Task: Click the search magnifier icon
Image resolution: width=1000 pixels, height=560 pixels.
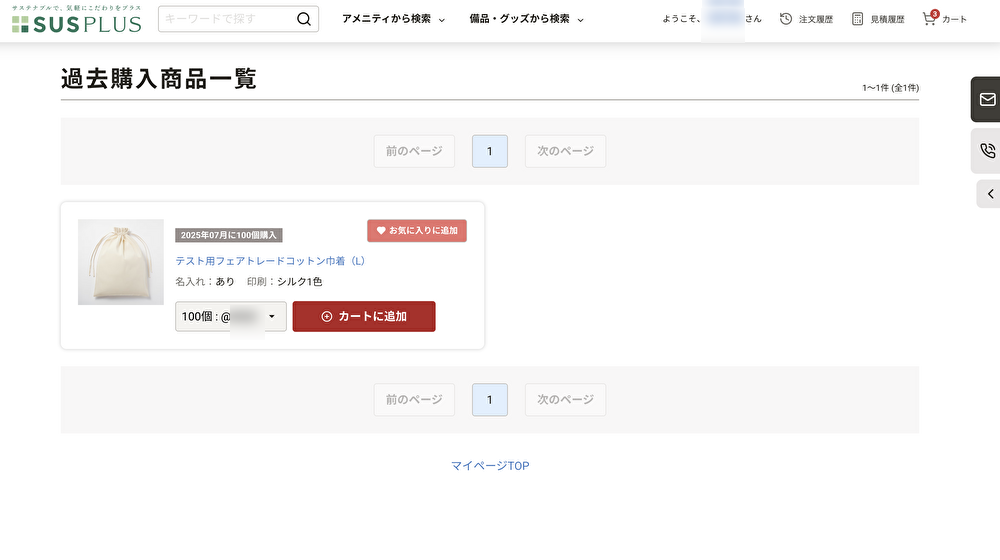Action: point(304,19)
